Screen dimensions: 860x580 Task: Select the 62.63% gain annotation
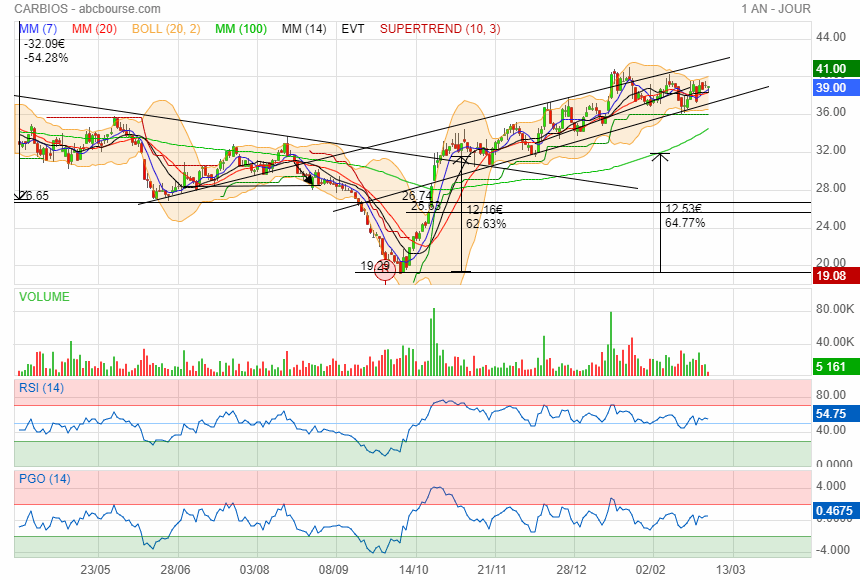486,224
